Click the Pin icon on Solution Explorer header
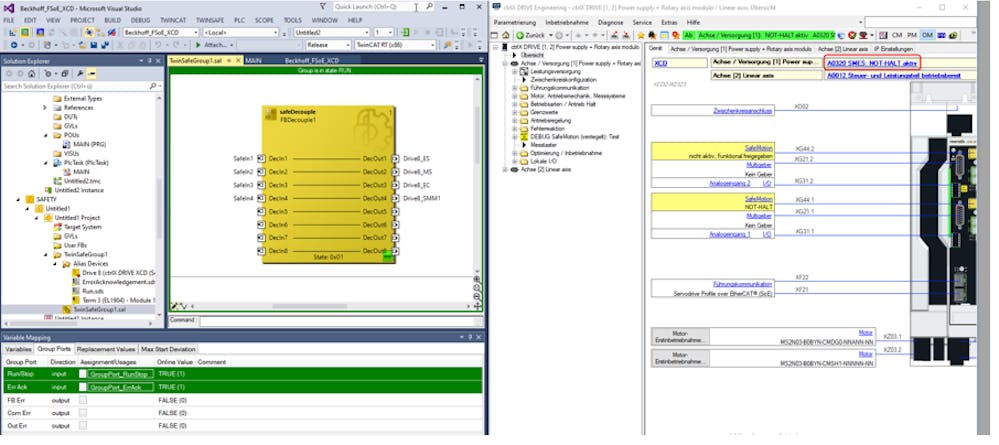This screenshot has height=445, width=999. pyautogui.click(x=149, y=61)
